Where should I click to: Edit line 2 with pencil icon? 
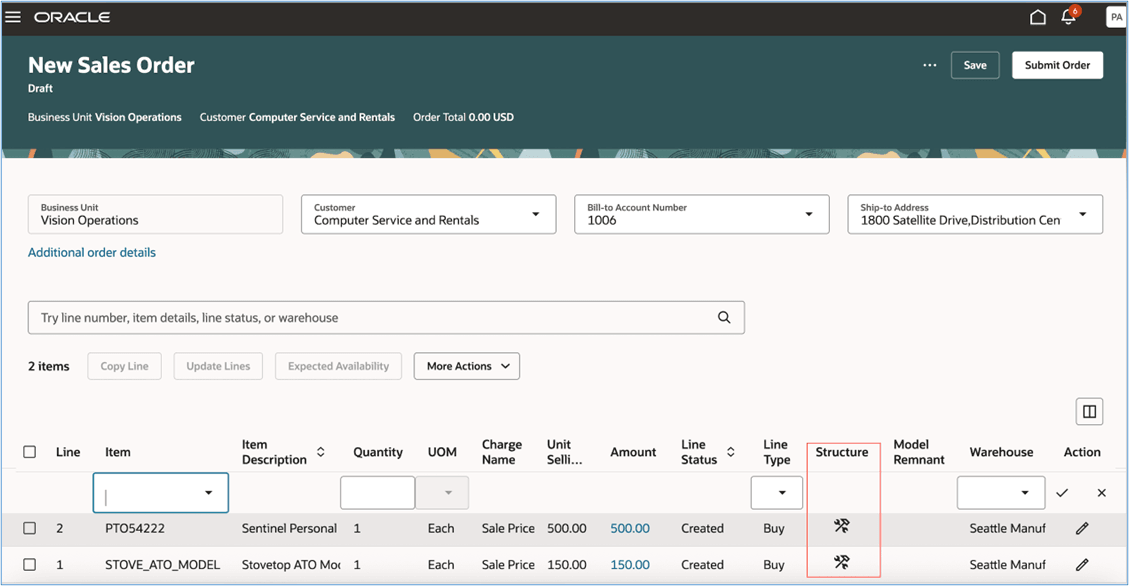pyautogui.click(x=1082, y=528)
